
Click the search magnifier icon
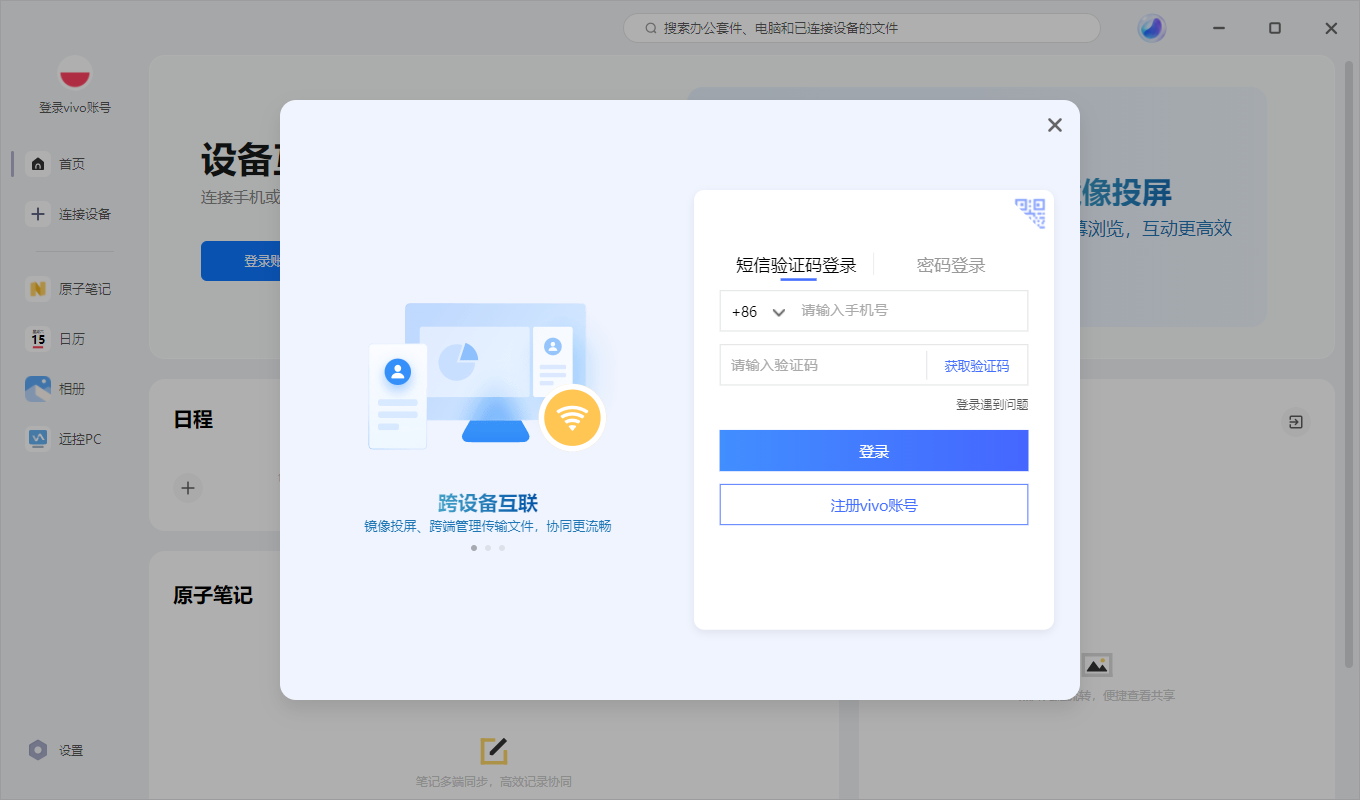(x=651, y=28)
